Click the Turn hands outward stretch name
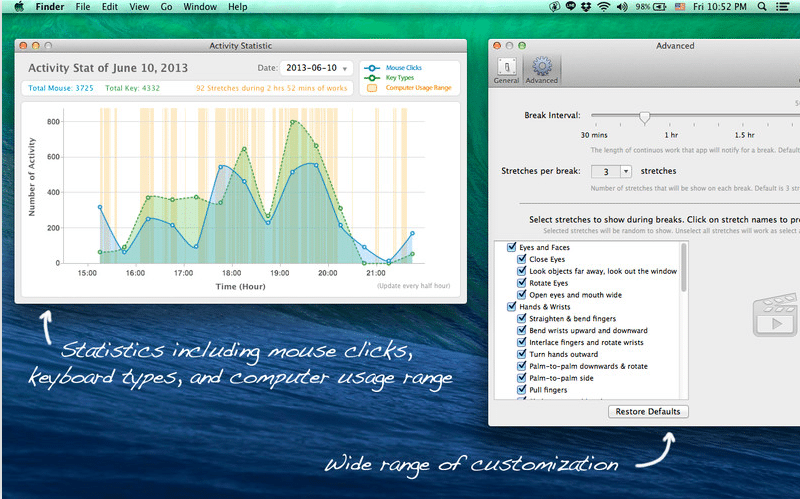 [x=563, y=354]
